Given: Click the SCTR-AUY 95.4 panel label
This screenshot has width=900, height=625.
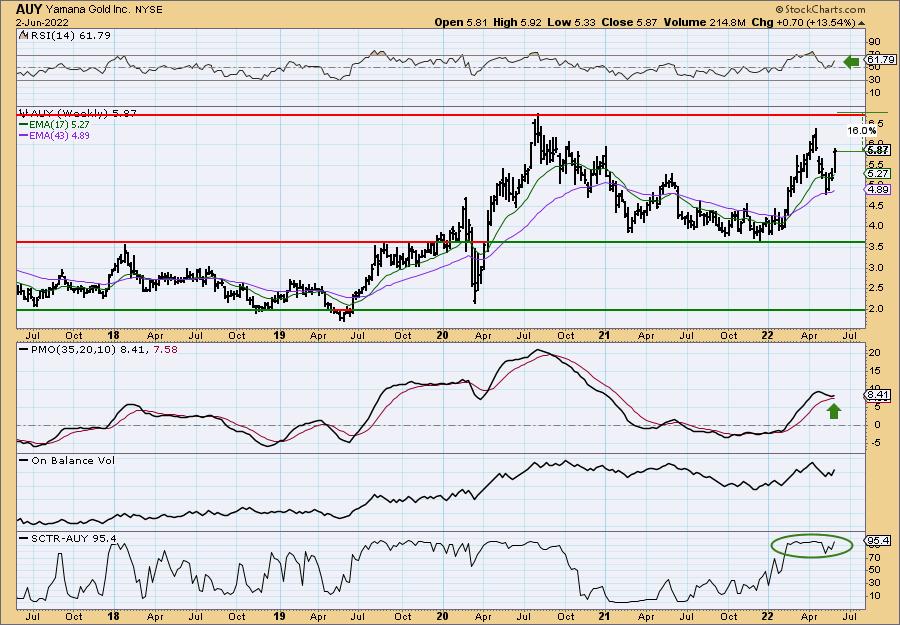Looking at the screenshot, I should (73, 539).
